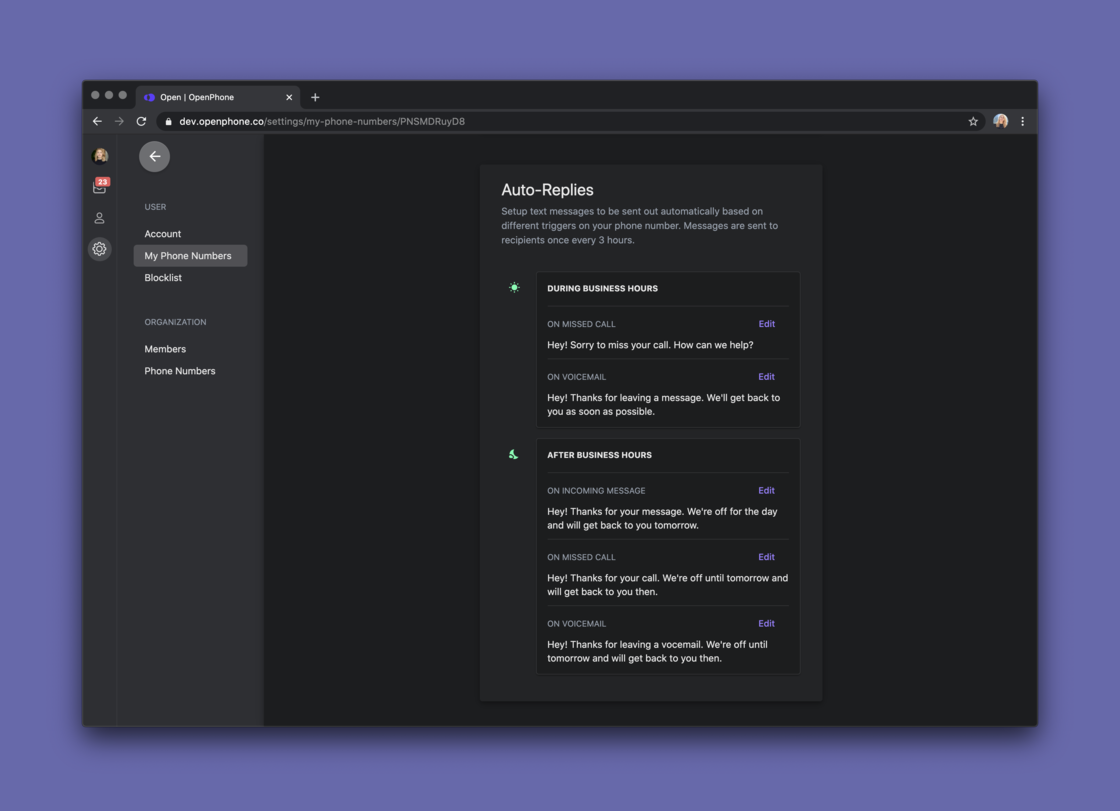This screenshot has width=1120, height=811.
Task: Close the Open | OpenPhone tab
Action: (289, 97)
